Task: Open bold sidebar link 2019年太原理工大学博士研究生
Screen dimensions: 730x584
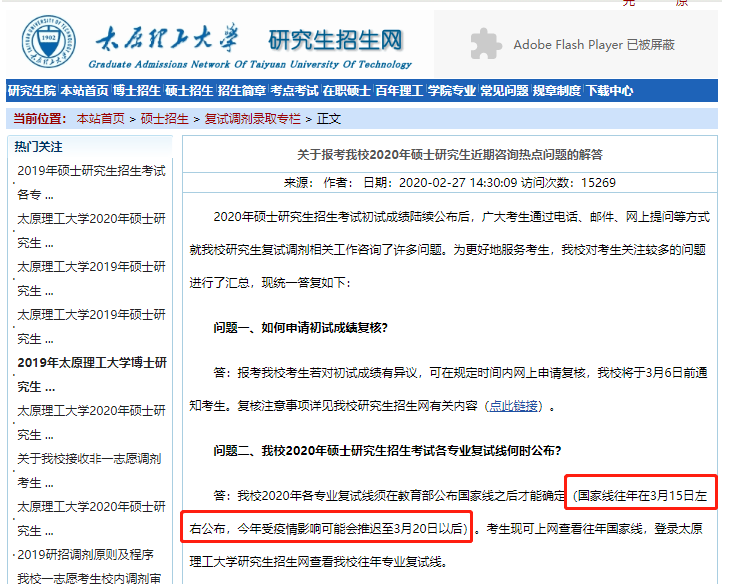Action: (92, 374)
